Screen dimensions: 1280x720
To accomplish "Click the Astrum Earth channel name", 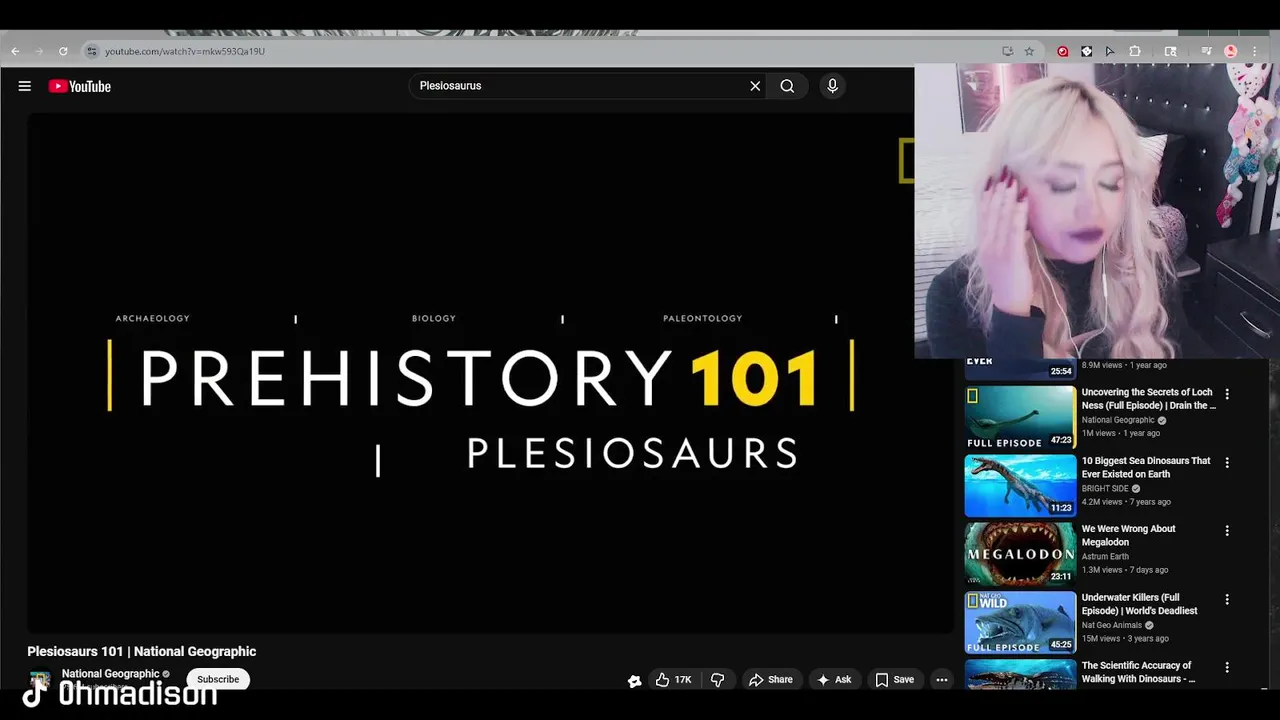I will 1105,557.
